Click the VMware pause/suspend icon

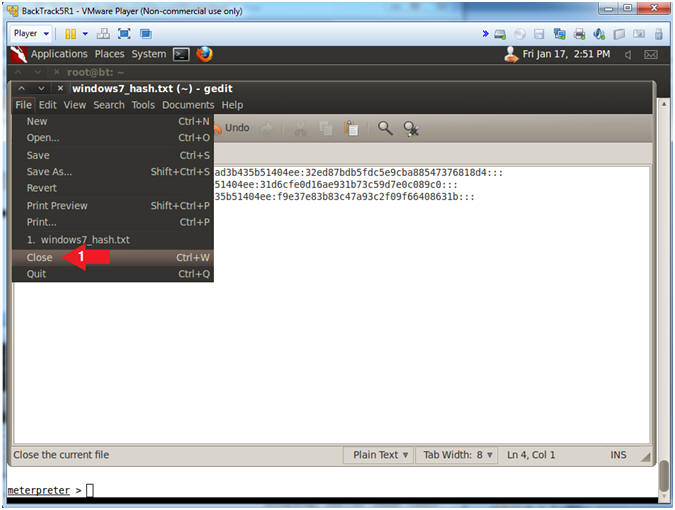coord(71,34)
